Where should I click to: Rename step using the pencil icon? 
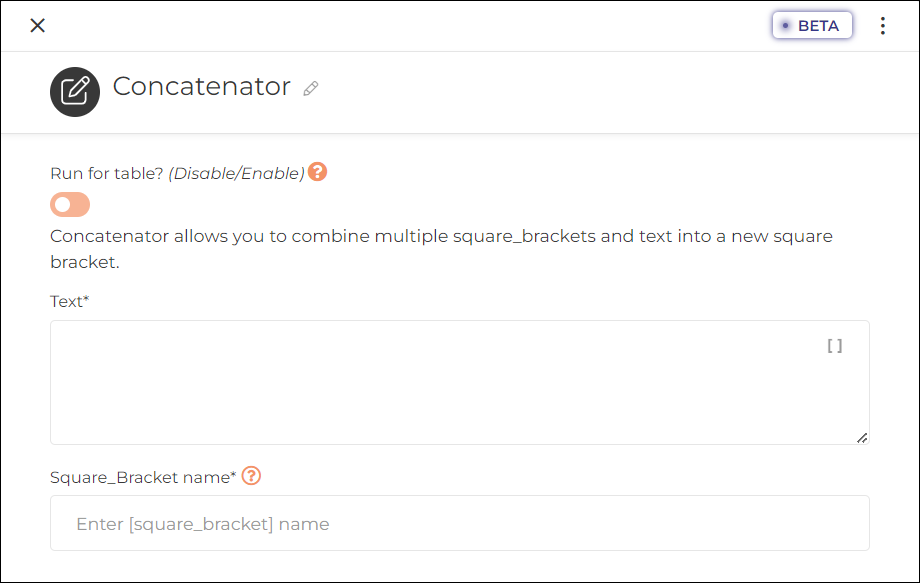point(311,89)
